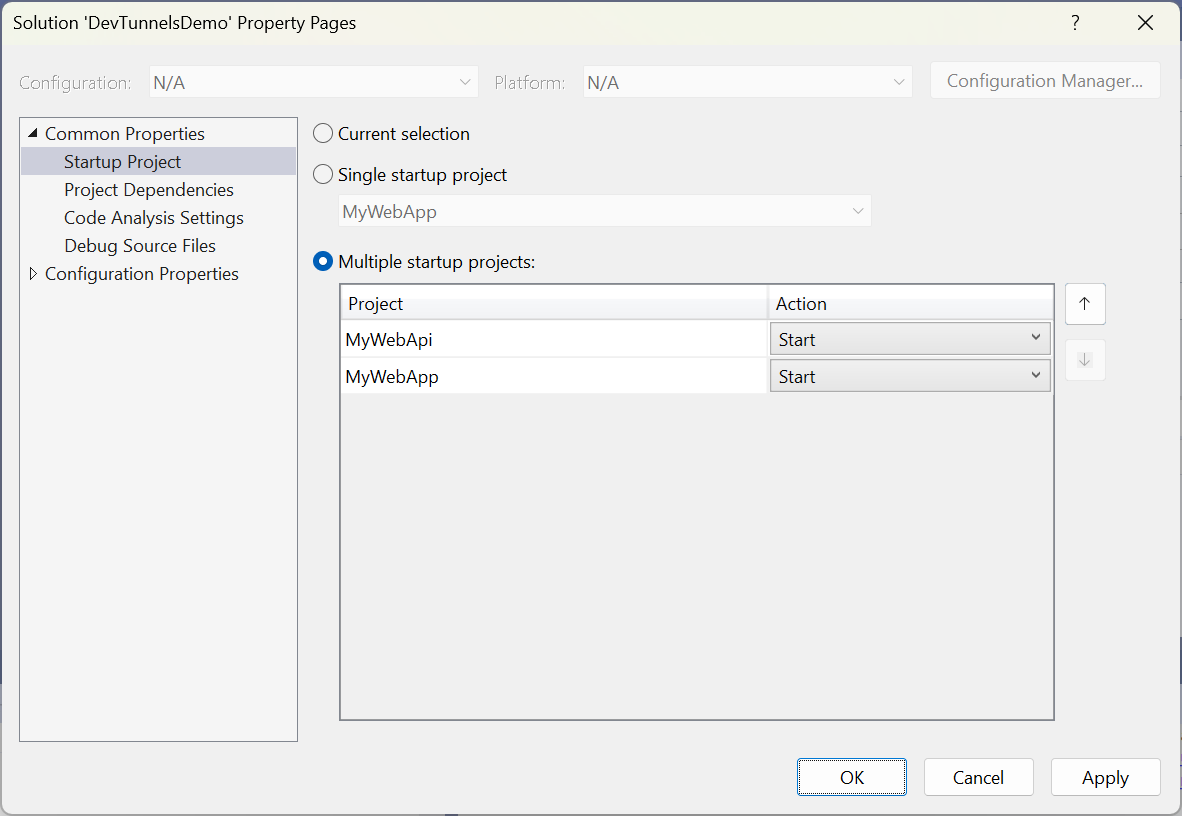
Task: Apply the changes with the Apply button
Action: click(1105, 777)
